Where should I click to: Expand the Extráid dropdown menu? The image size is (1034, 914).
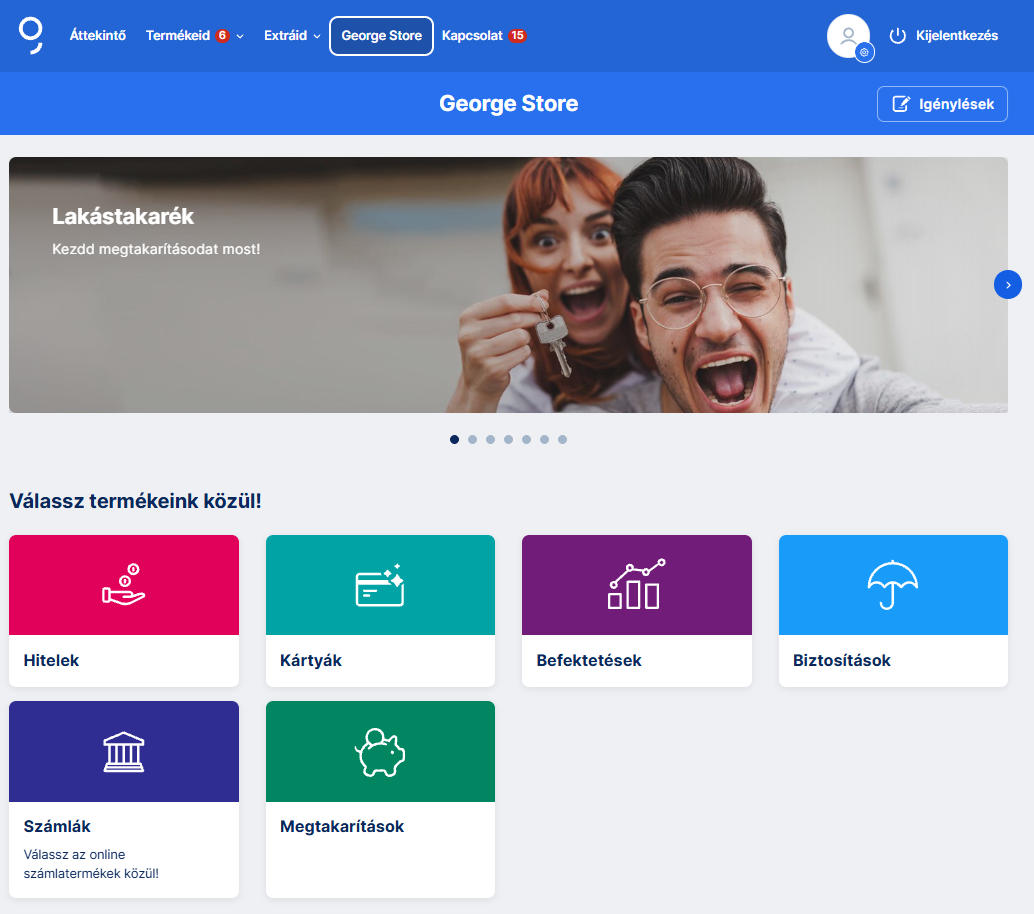point(292,36)
